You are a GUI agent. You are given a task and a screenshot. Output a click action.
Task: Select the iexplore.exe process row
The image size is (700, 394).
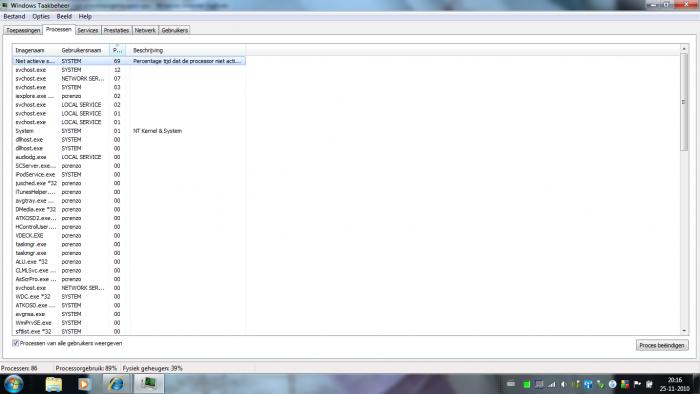pos(129,96)
